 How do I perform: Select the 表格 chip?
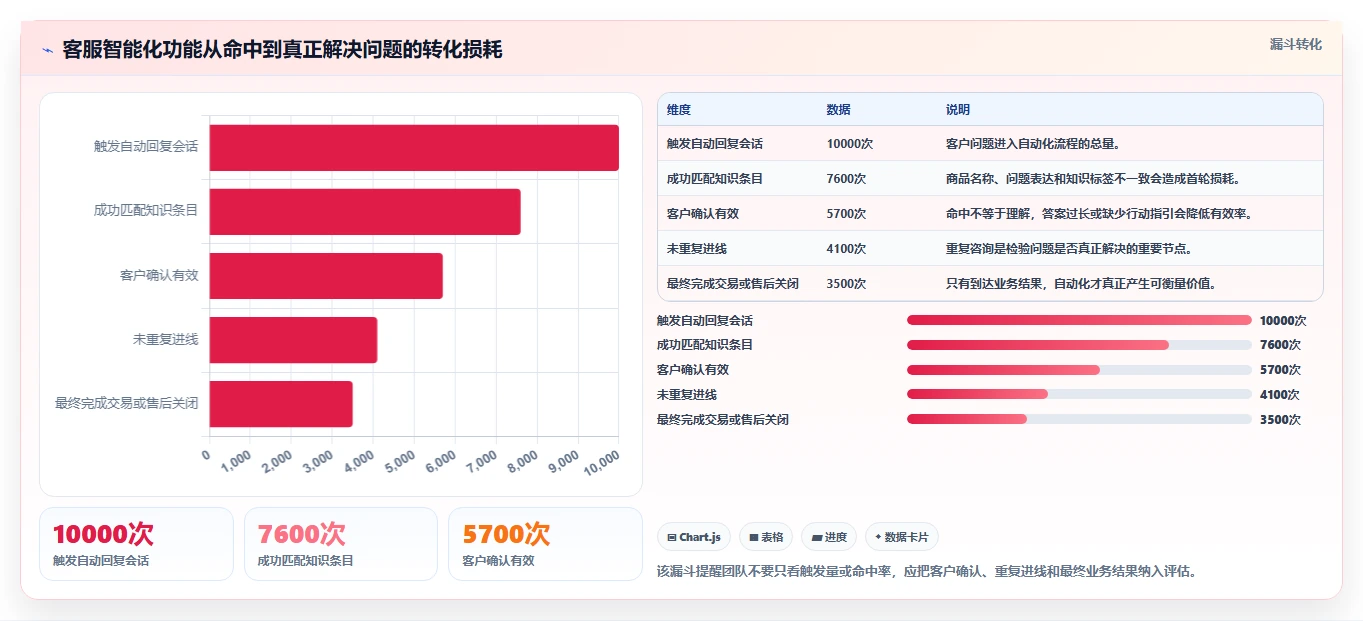click(766, 537)
